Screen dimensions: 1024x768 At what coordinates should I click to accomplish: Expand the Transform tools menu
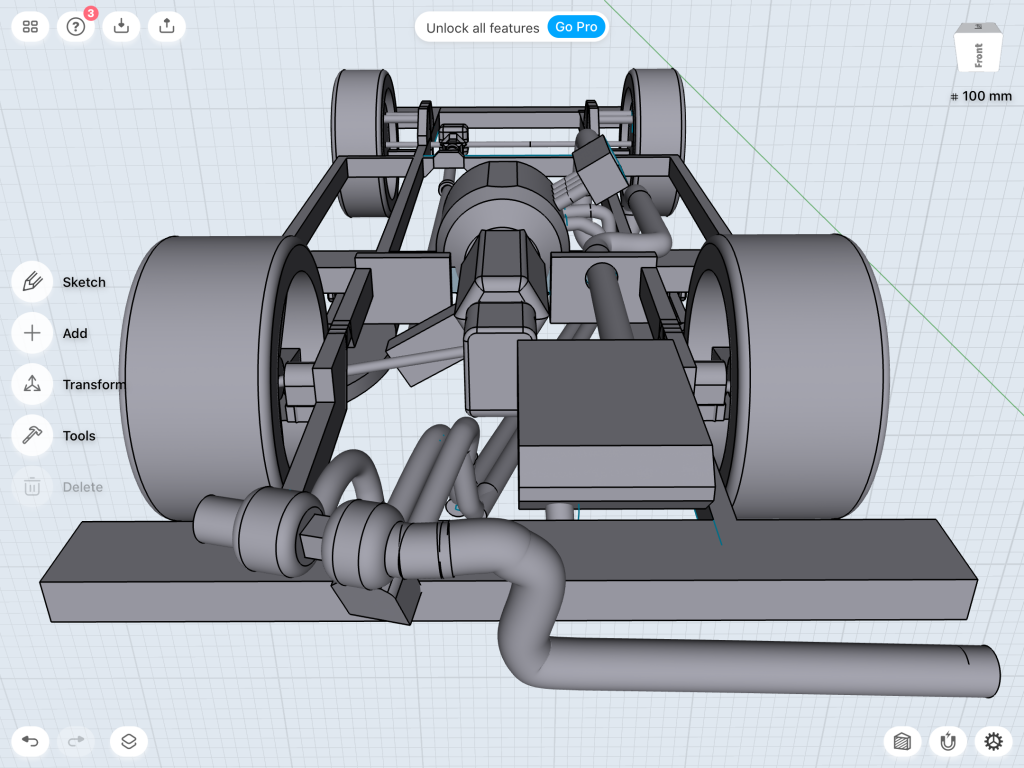[32, 384]
